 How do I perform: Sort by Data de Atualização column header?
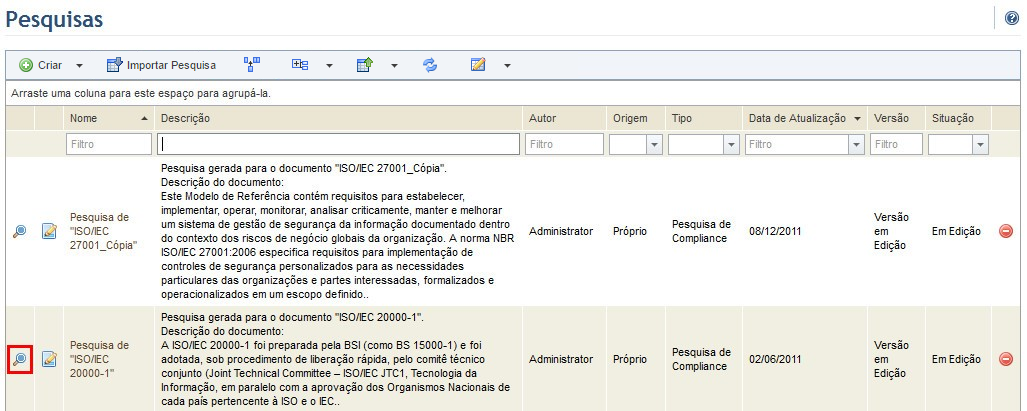coord(805,118)
